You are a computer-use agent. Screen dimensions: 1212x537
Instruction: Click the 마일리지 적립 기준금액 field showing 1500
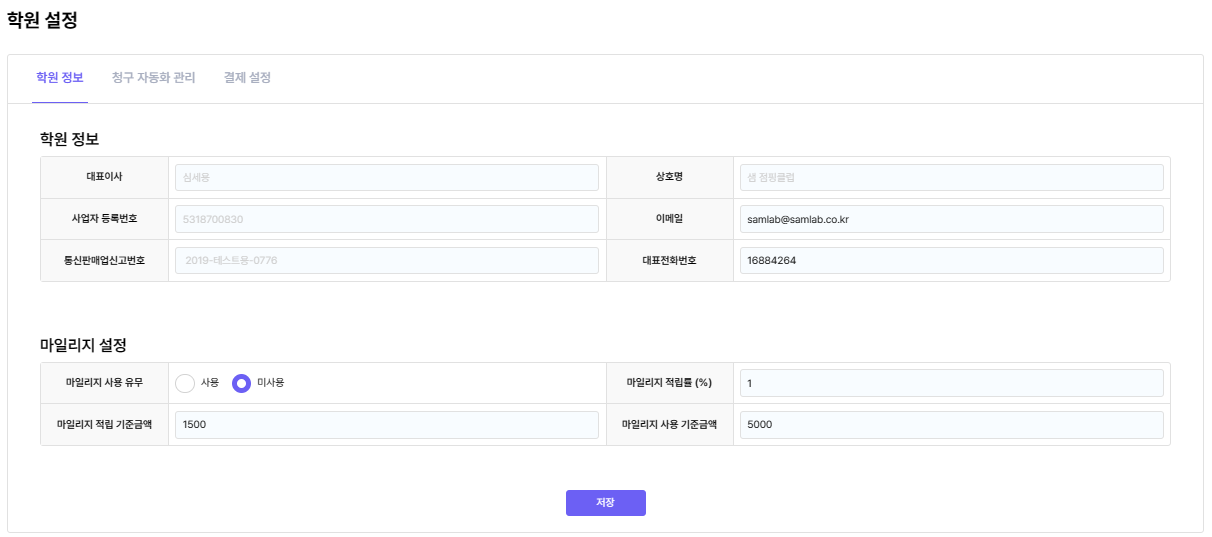[x=387, y=424]
